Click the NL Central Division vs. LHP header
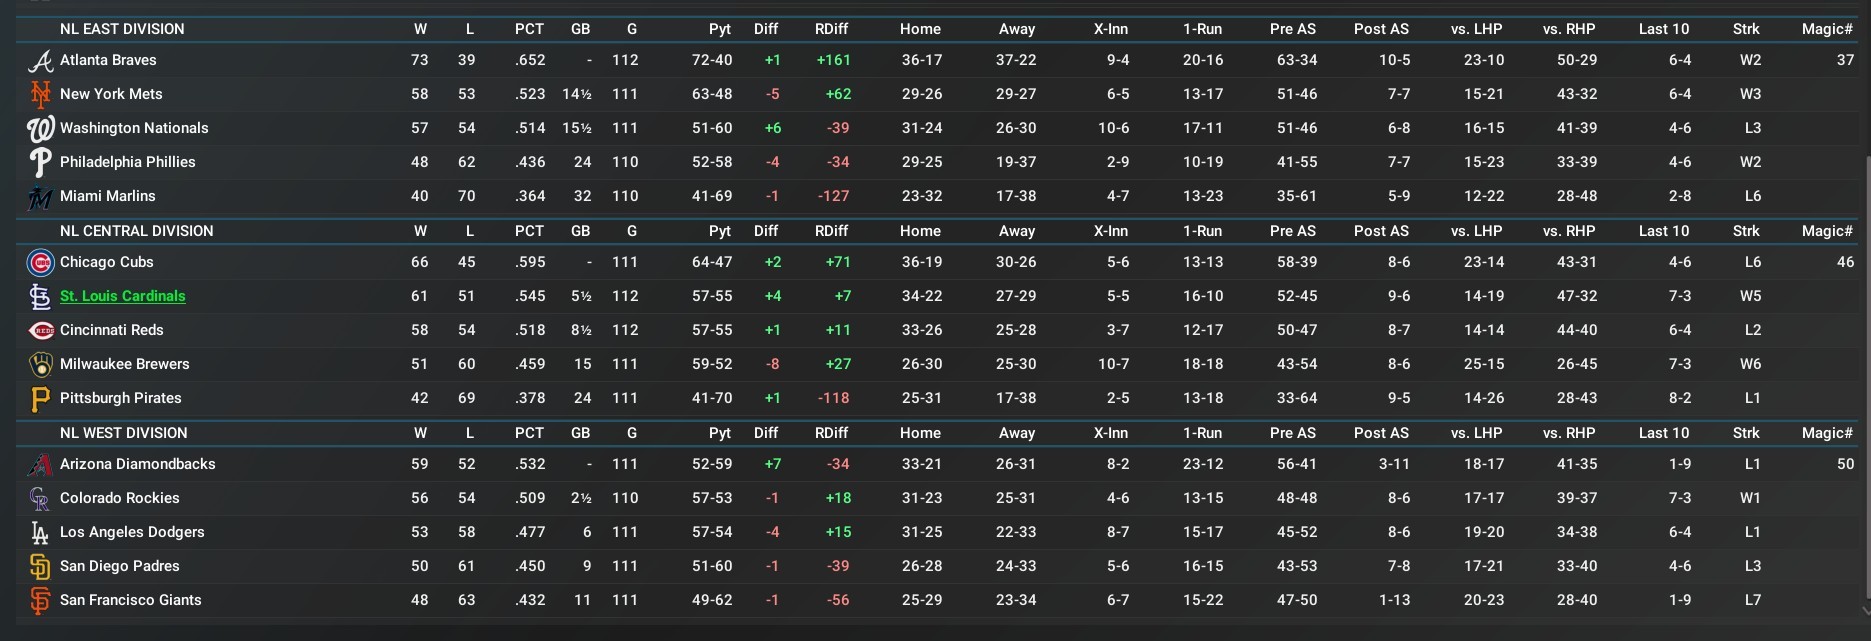 [x=1476, y=231]
